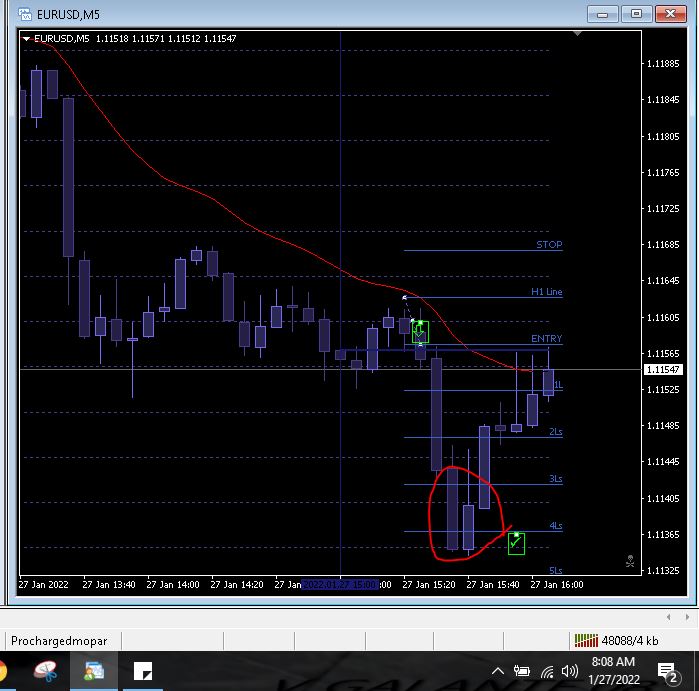The width and height of the screenshot is (699, 691).
Task: Expand hidden system tray icons chevron
Action: (498, 671)
